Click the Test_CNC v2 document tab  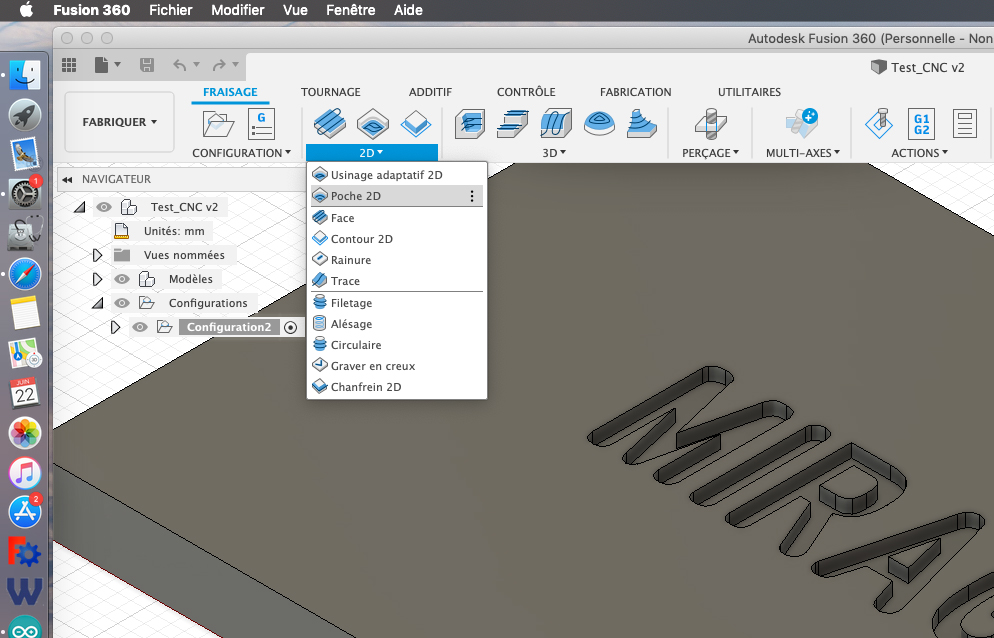tap(918, 67)
